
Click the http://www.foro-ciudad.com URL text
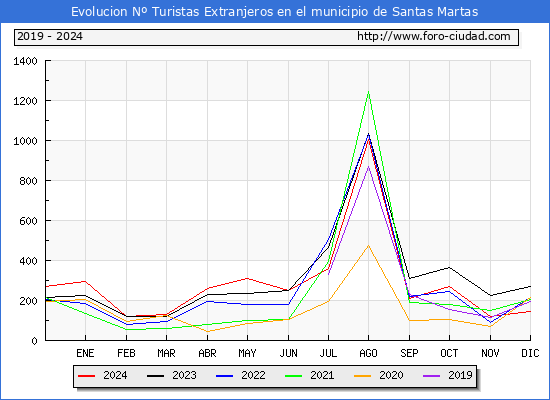(x=434, y=36)
